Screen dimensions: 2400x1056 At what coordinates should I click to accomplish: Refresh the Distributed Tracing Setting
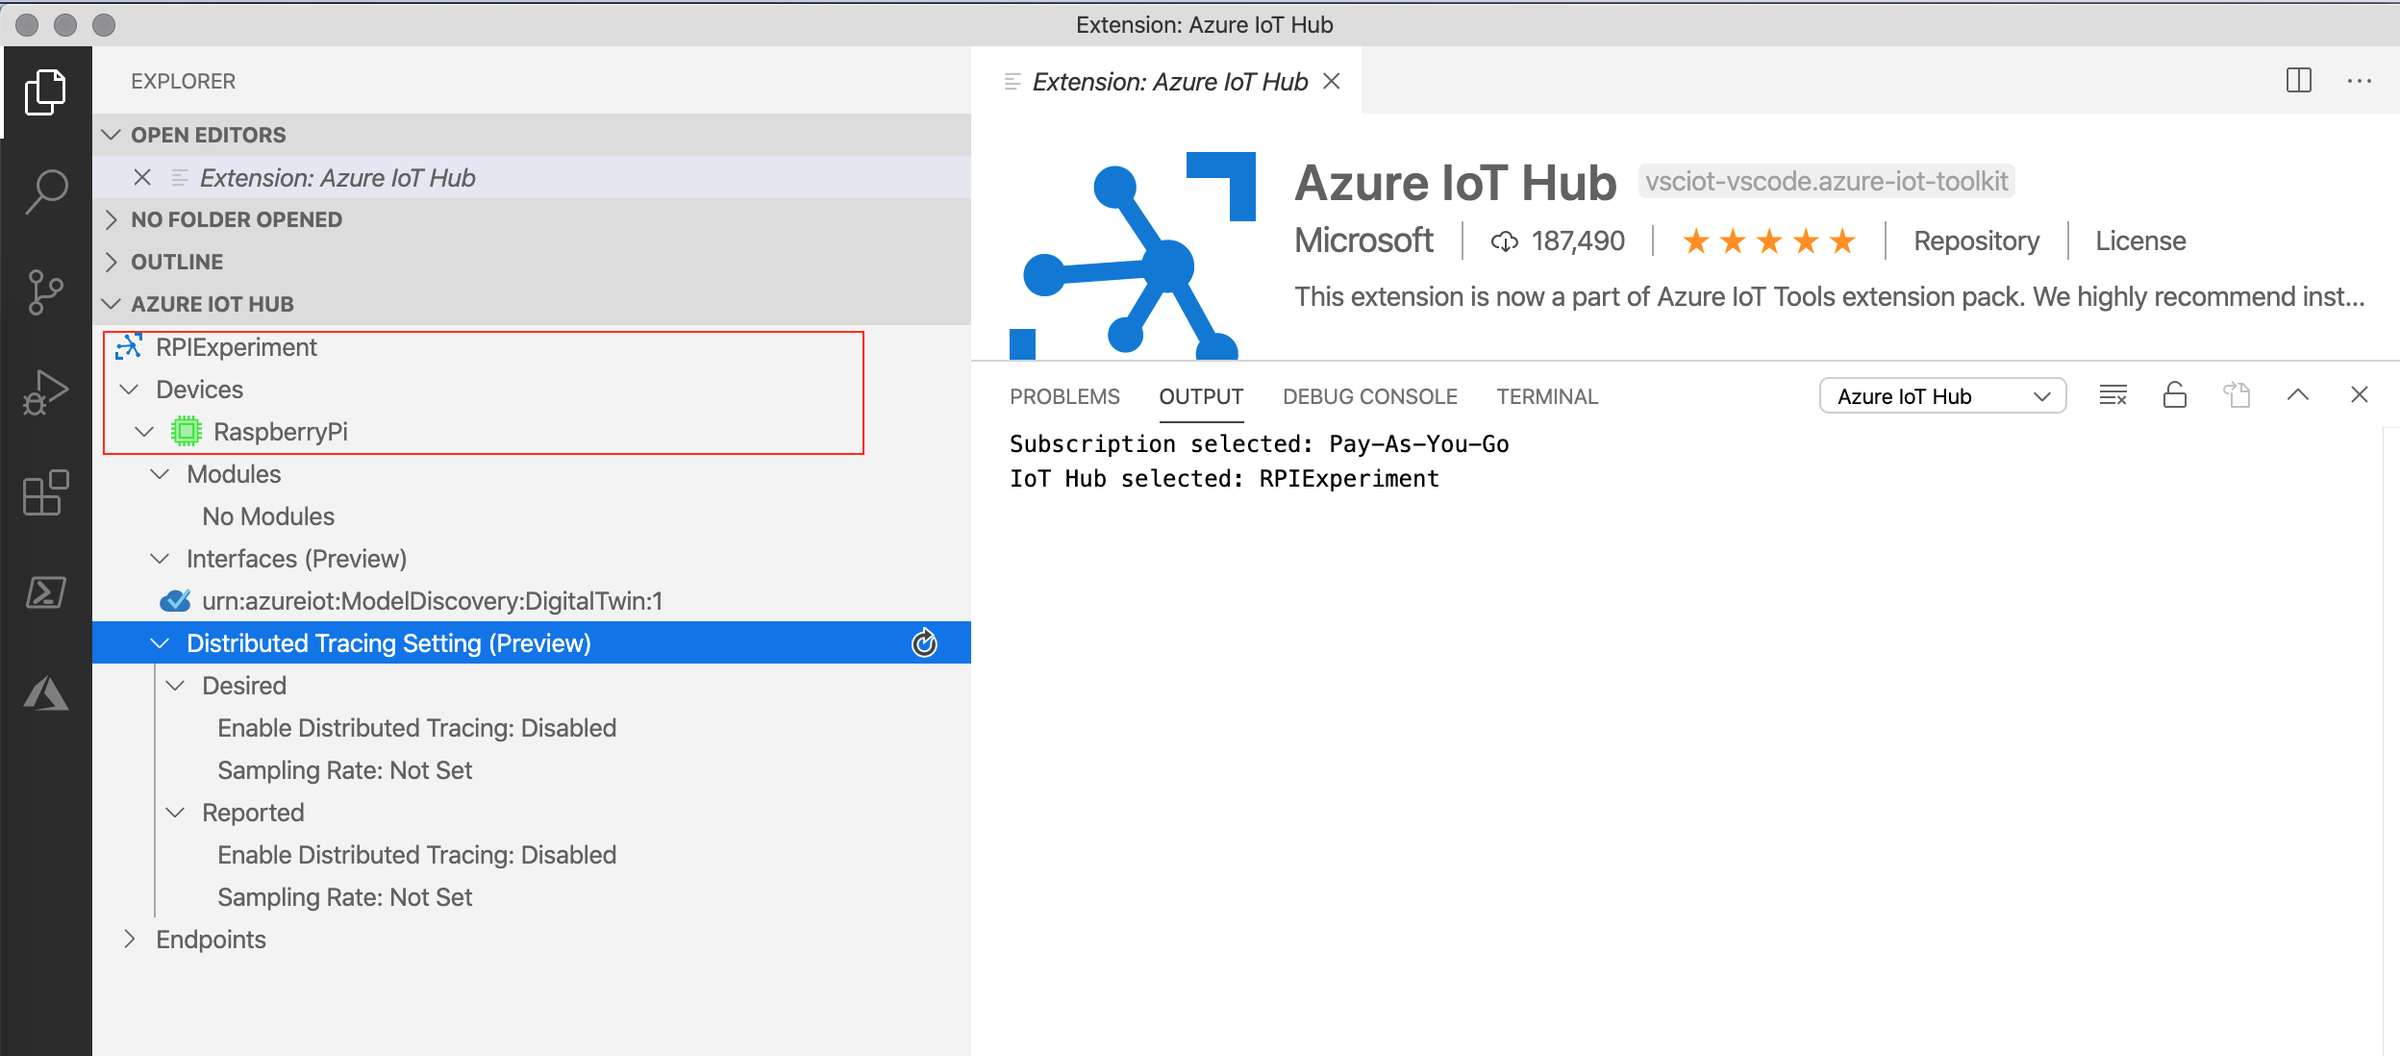(x=924, y=643)
